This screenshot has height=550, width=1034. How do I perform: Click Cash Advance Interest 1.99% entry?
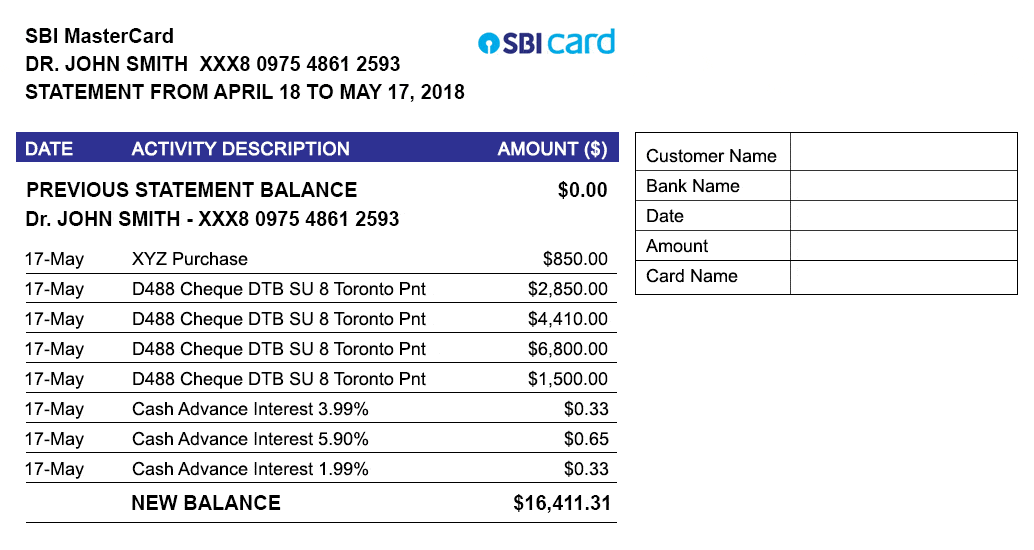tap(250, 469)
